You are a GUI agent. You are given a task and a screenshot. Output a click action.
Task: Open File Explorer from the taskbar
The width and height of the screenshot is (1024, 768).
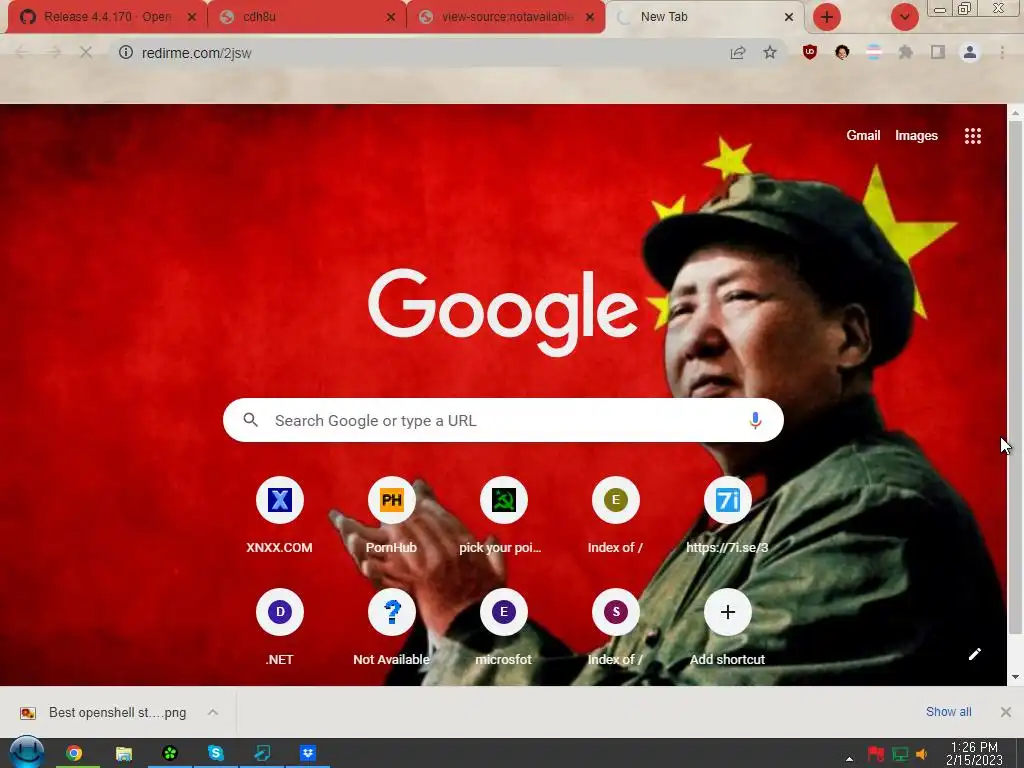123,753
